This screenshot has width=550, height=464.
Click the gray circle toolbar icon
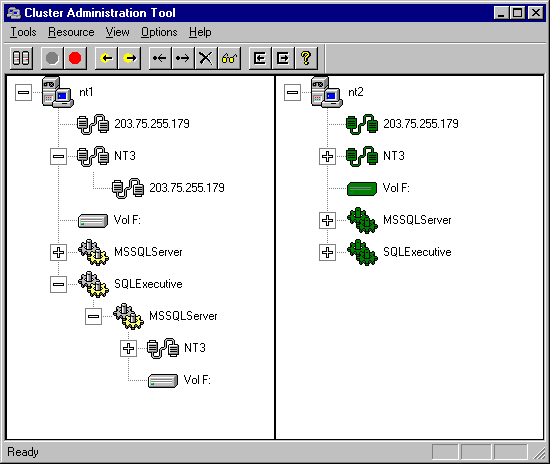click(52, 58)
